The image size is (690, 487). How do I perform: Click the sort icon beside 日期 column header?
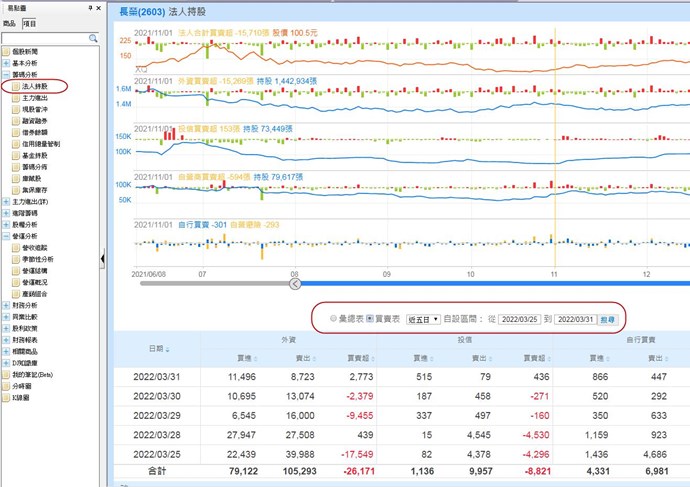(x=167, y=349)
